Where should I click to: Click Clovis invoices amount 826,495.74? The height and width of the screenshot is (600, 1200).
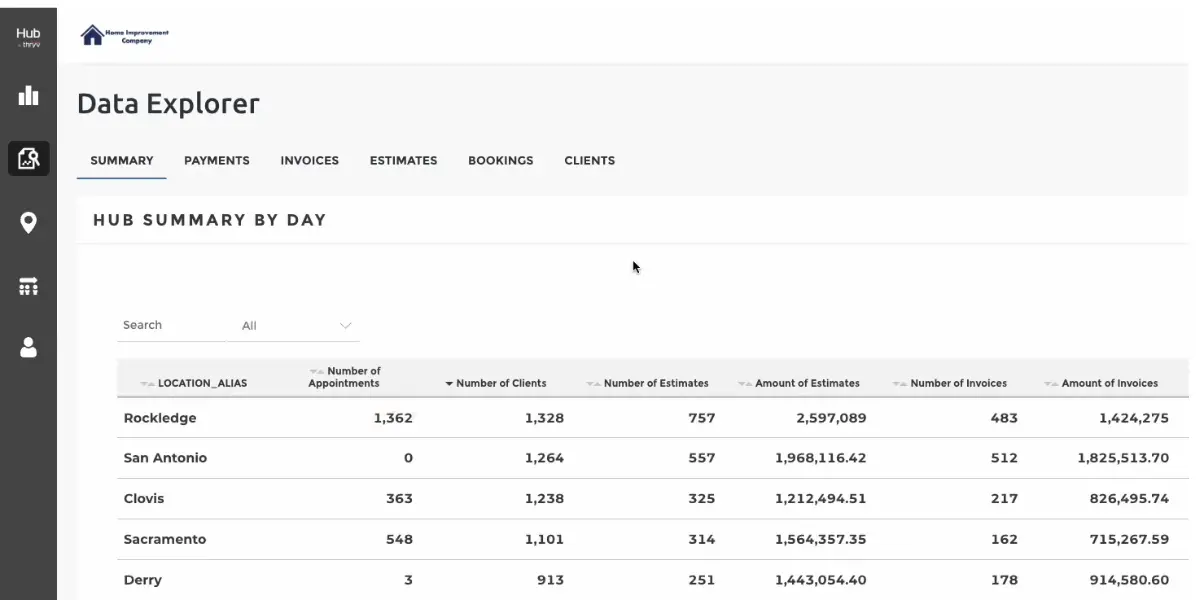coord(1130,499)
